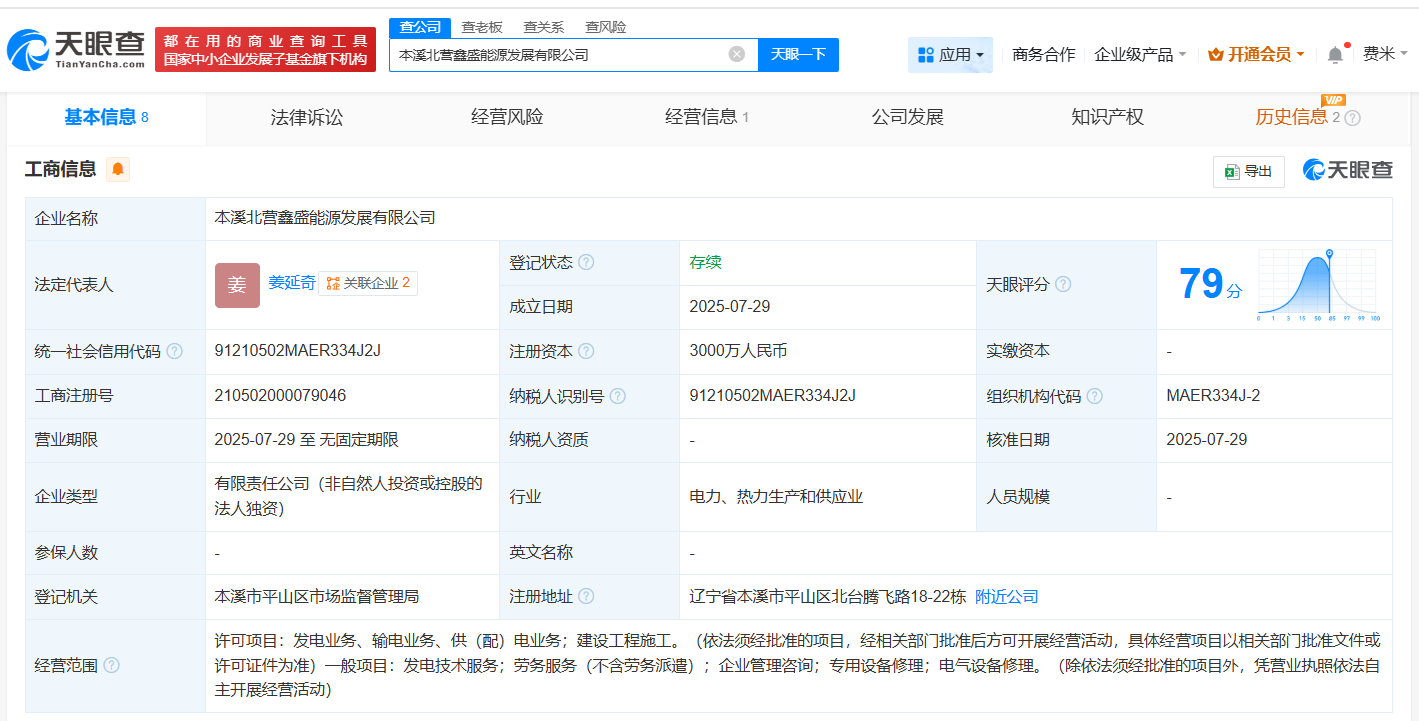Viewport: 1419px width, 721px height.
Task: Open the 附近公司 link
Action: click(1007, 597)
